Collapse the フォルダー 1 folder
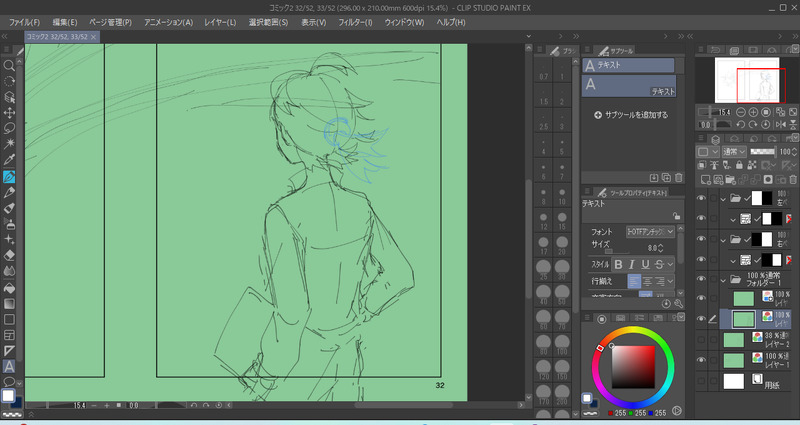This screenshot has height=425, width=800. 723,280
